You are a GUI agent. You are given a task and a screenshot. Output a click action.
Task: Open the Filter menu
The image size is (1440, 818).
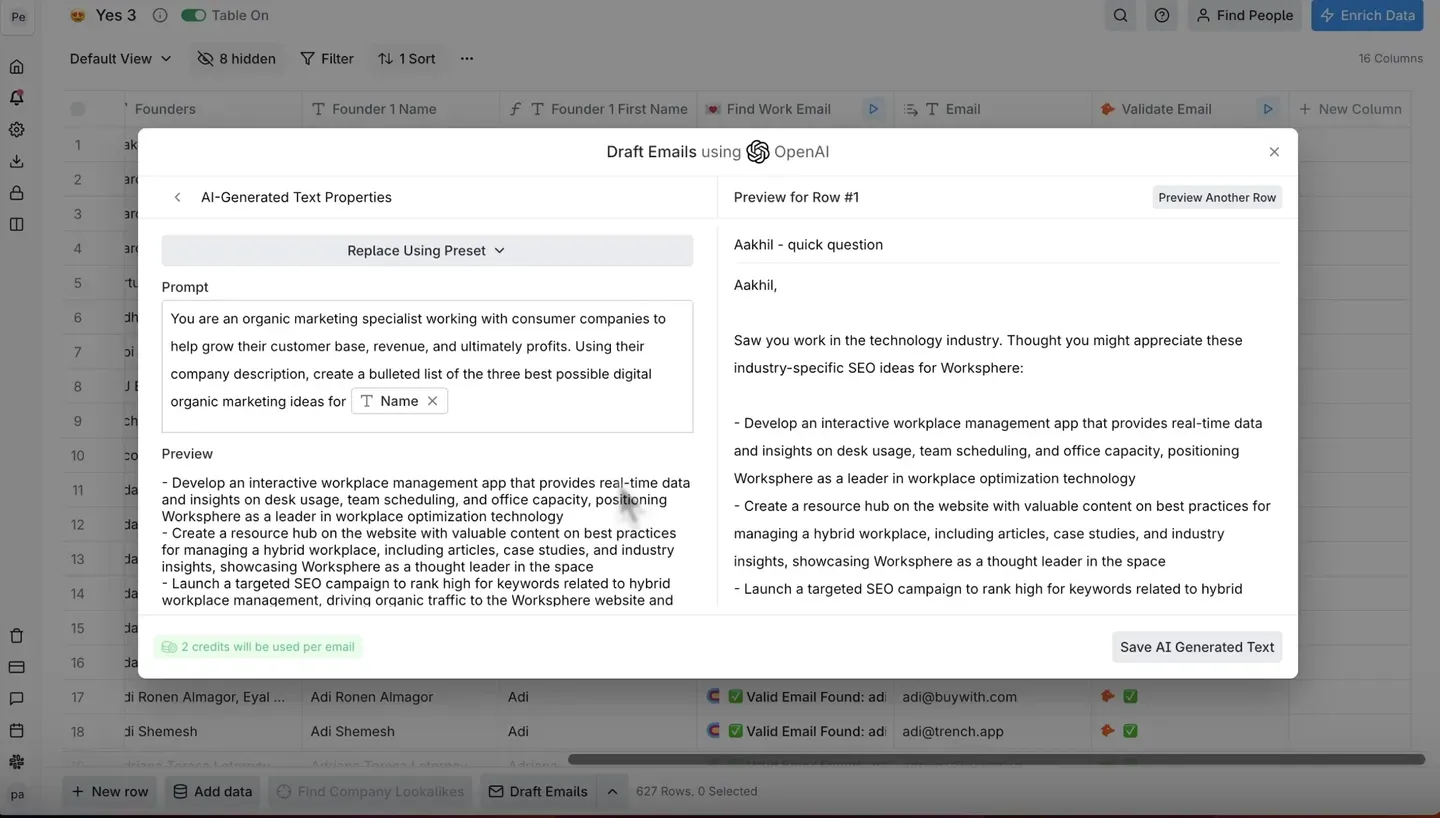tap(327, 59)
